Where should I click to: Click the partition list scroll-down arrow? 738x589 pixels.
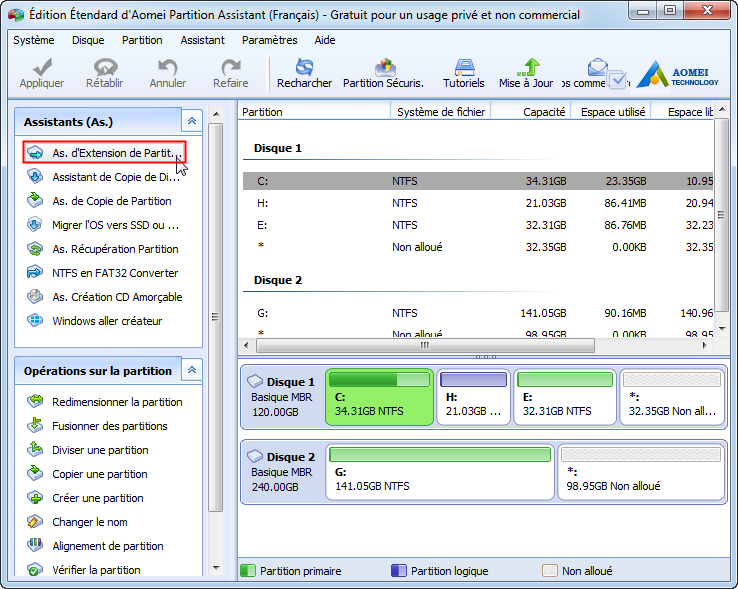coord(722,329)
